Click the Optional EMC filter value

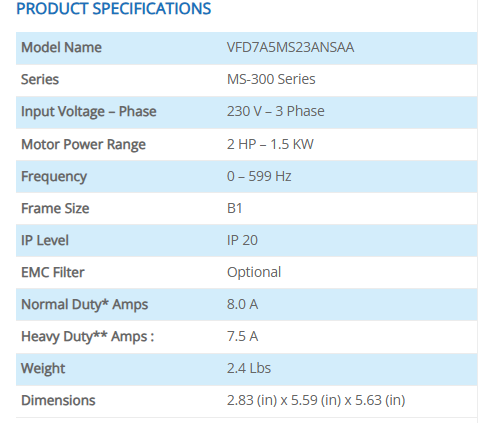(x=254, y=273)
